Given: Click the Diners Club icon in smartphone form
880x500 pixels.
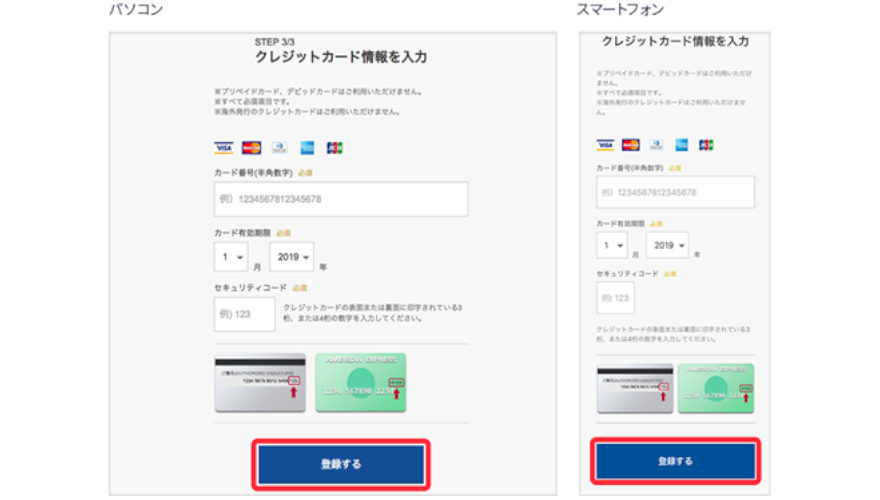Looking at the screenshot, I should (656, 145).
